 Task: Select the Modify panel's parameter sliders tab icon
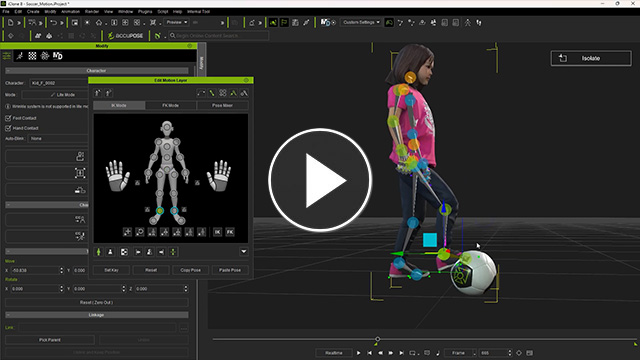(x=7, y=56)
